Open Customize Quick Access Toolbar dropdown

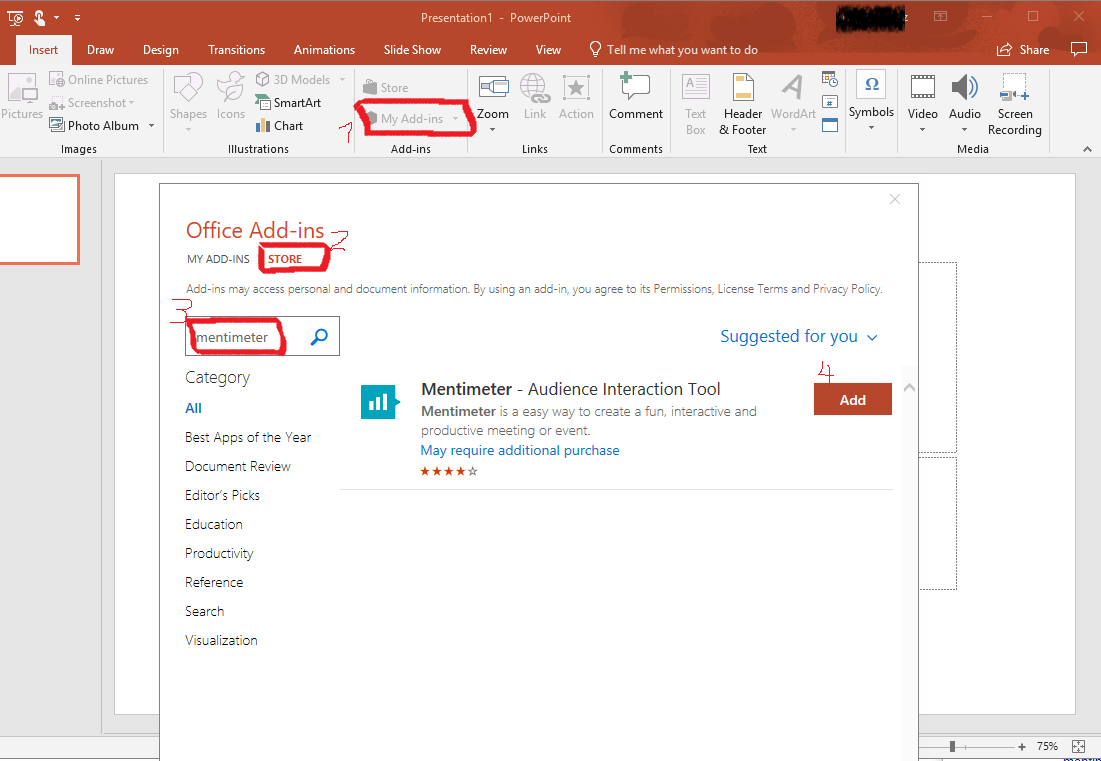click(77, 18)
